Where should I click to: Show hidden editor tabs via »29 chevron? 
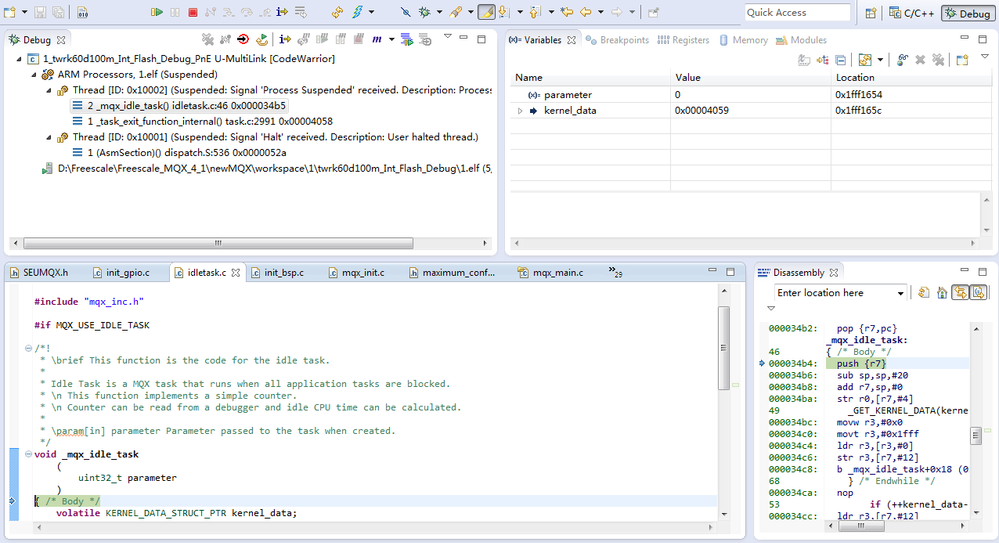click(615, 272)
